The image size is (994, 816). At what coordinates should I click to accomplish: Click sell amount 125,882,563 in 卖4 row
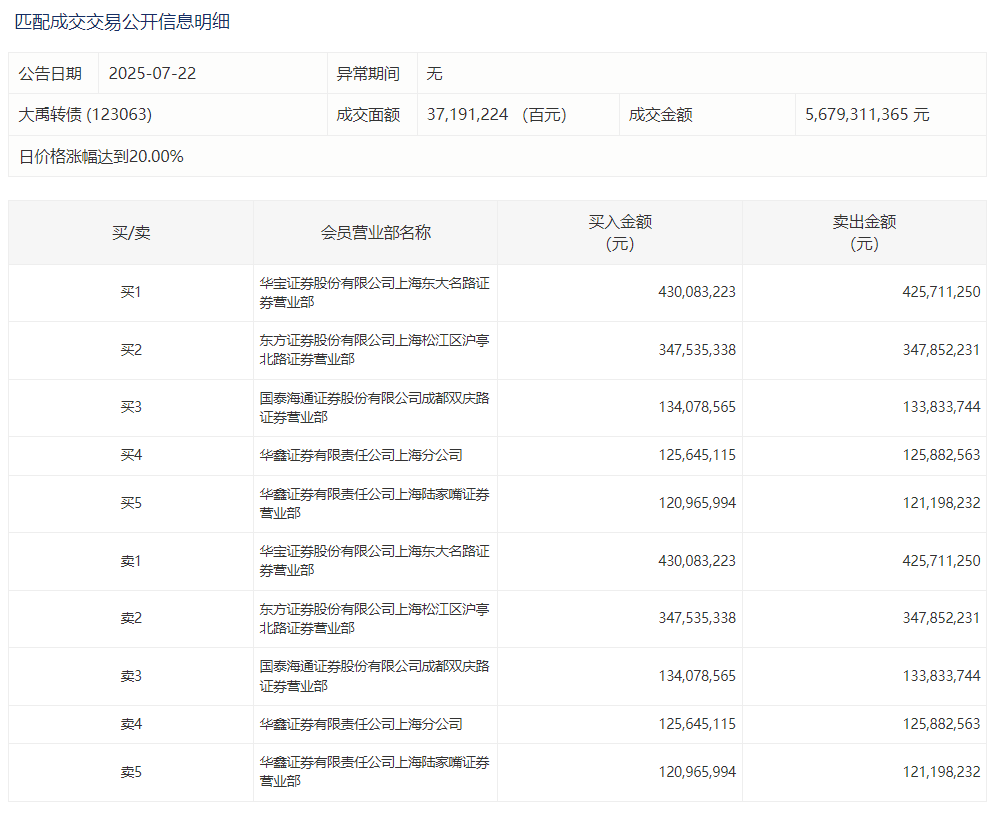[x=941, y=724]
